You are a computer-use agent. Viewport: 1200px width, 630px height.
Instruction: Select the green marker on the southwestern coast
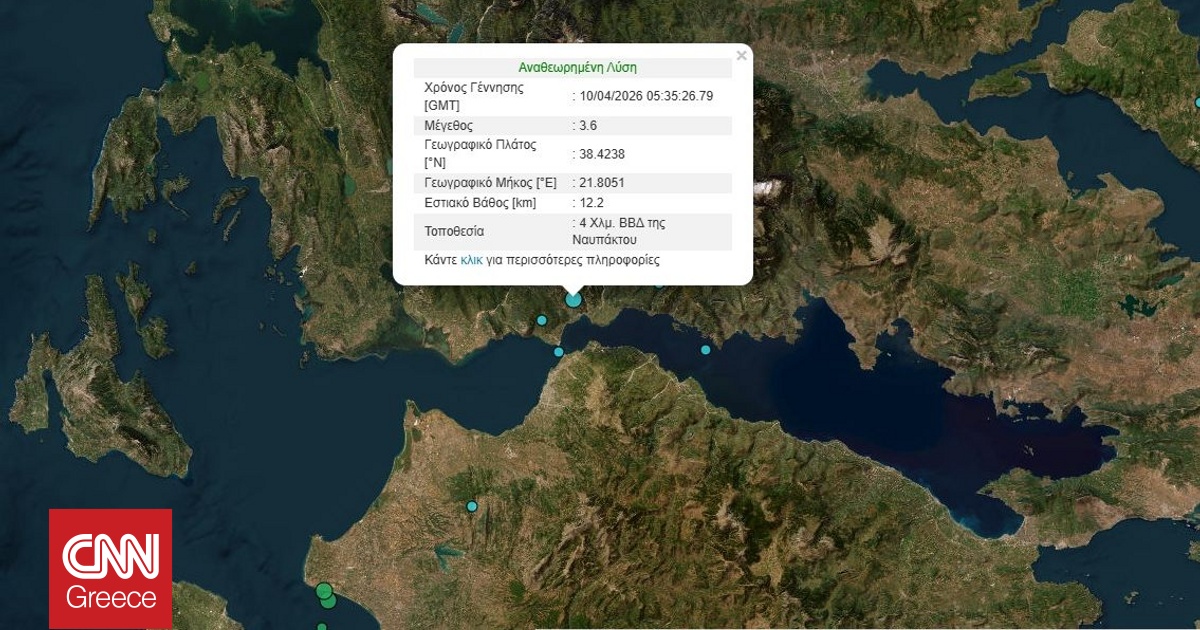(323, 590)
